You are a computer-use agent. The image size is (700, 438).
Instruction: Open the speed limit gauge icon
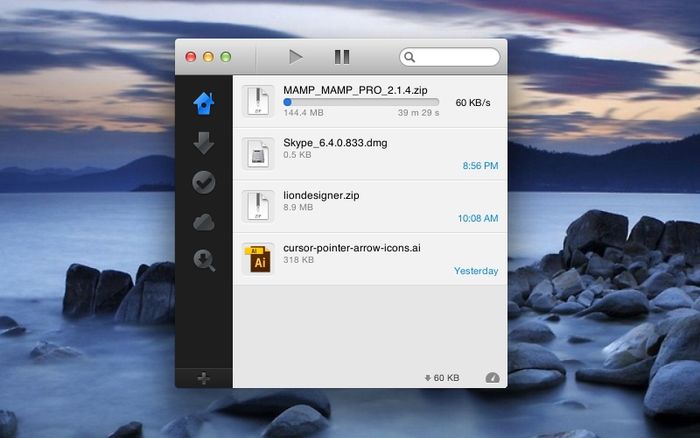(492, 378)
